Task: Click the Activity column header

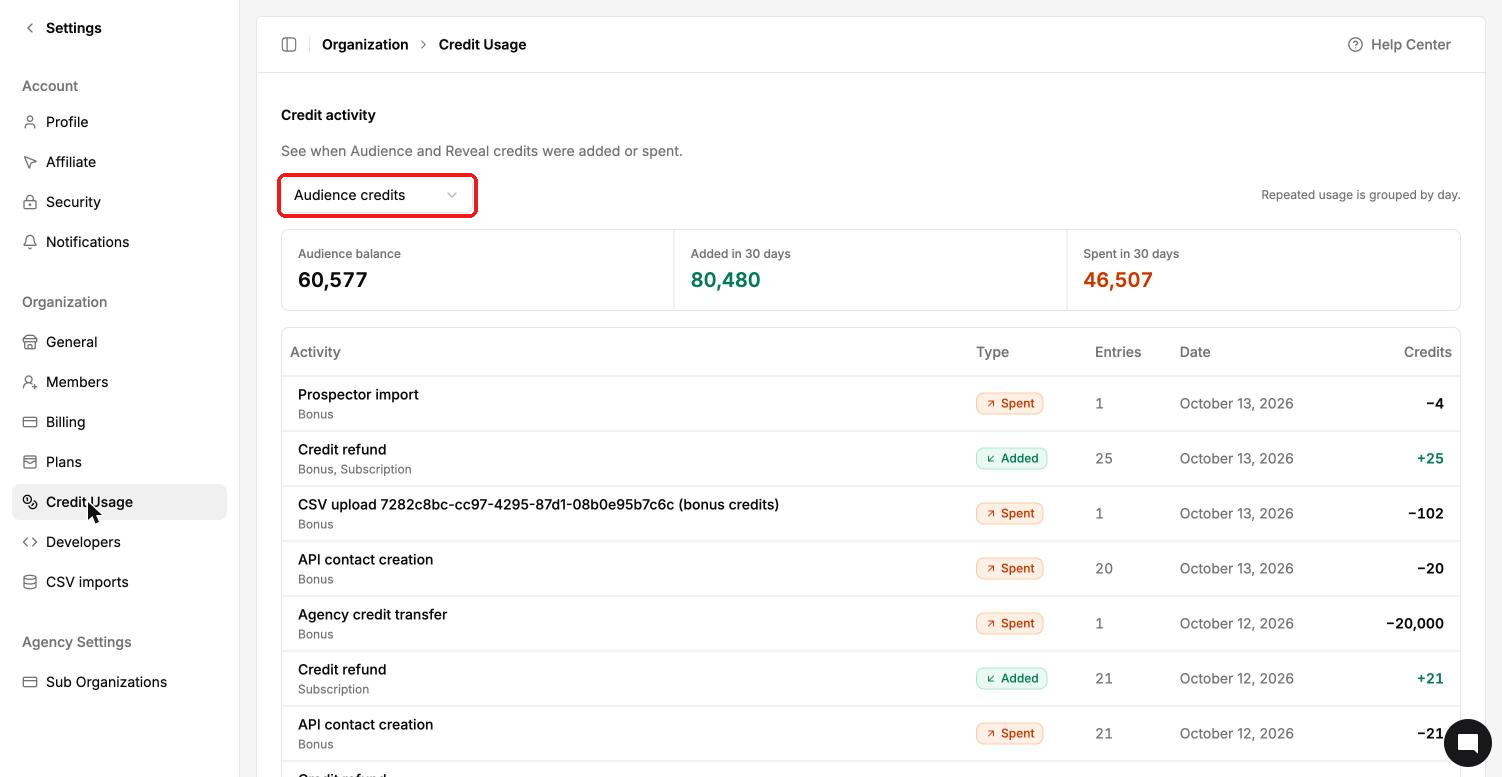Action: point(315,352)
